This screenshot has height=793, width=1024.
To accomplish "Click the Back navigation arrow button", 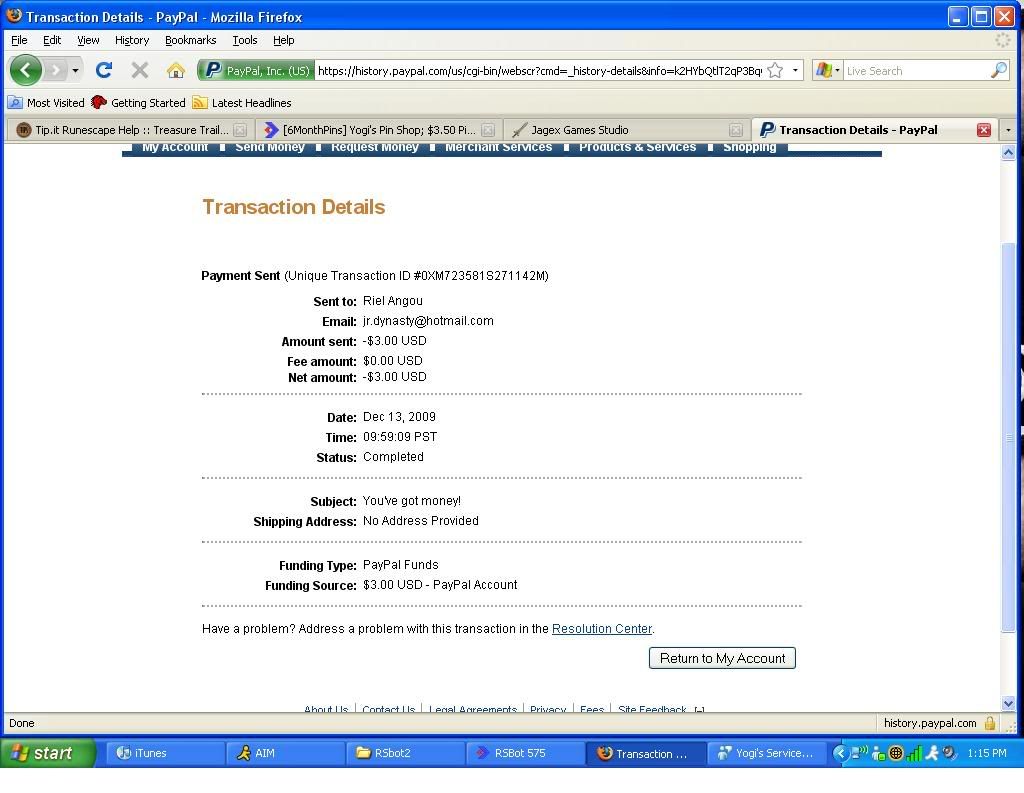I will (26, 70).
